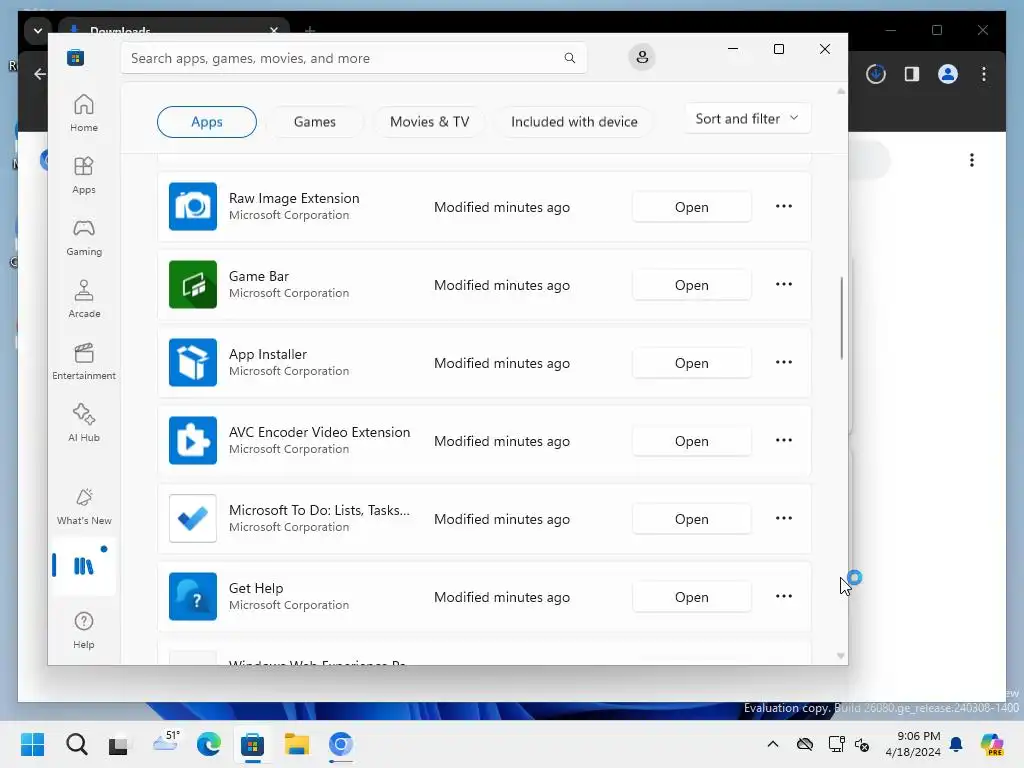Open Chrome's three-dot menu

pyautogui.click(x=984, y=74)
